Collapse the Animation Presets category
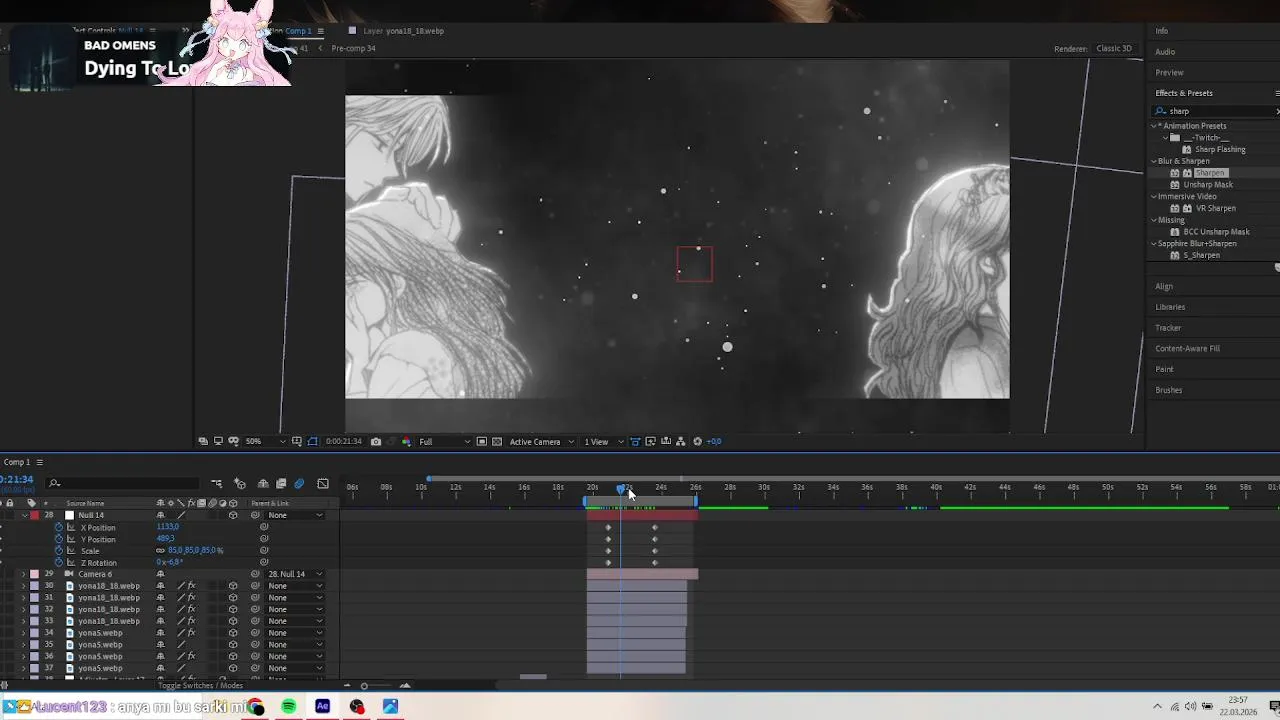The height and width of the screenshot is (720, 1280). (1154, 126)
